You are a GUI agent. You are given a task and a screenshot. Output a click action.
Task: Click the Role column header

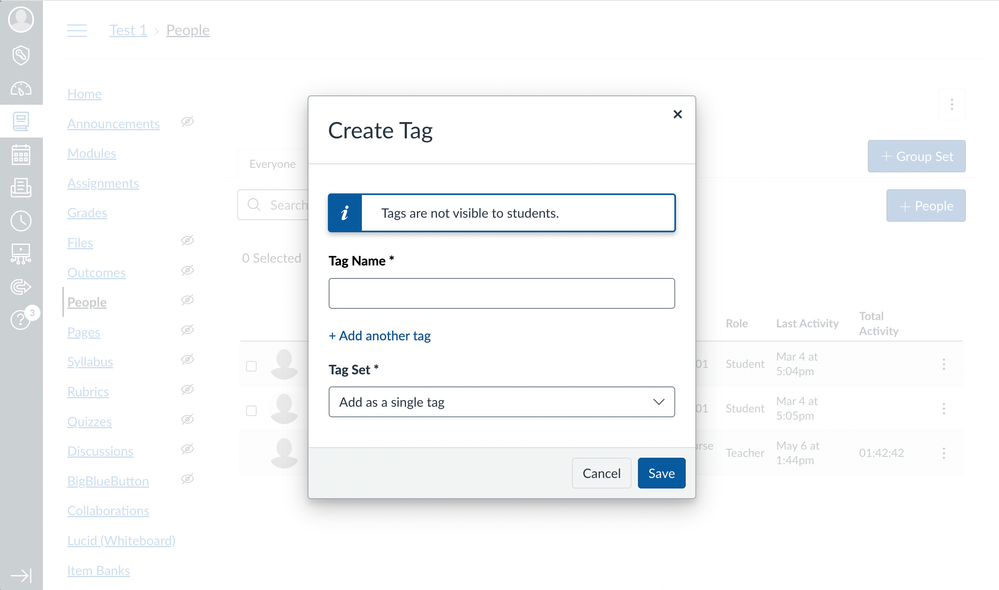coord(737,324)
